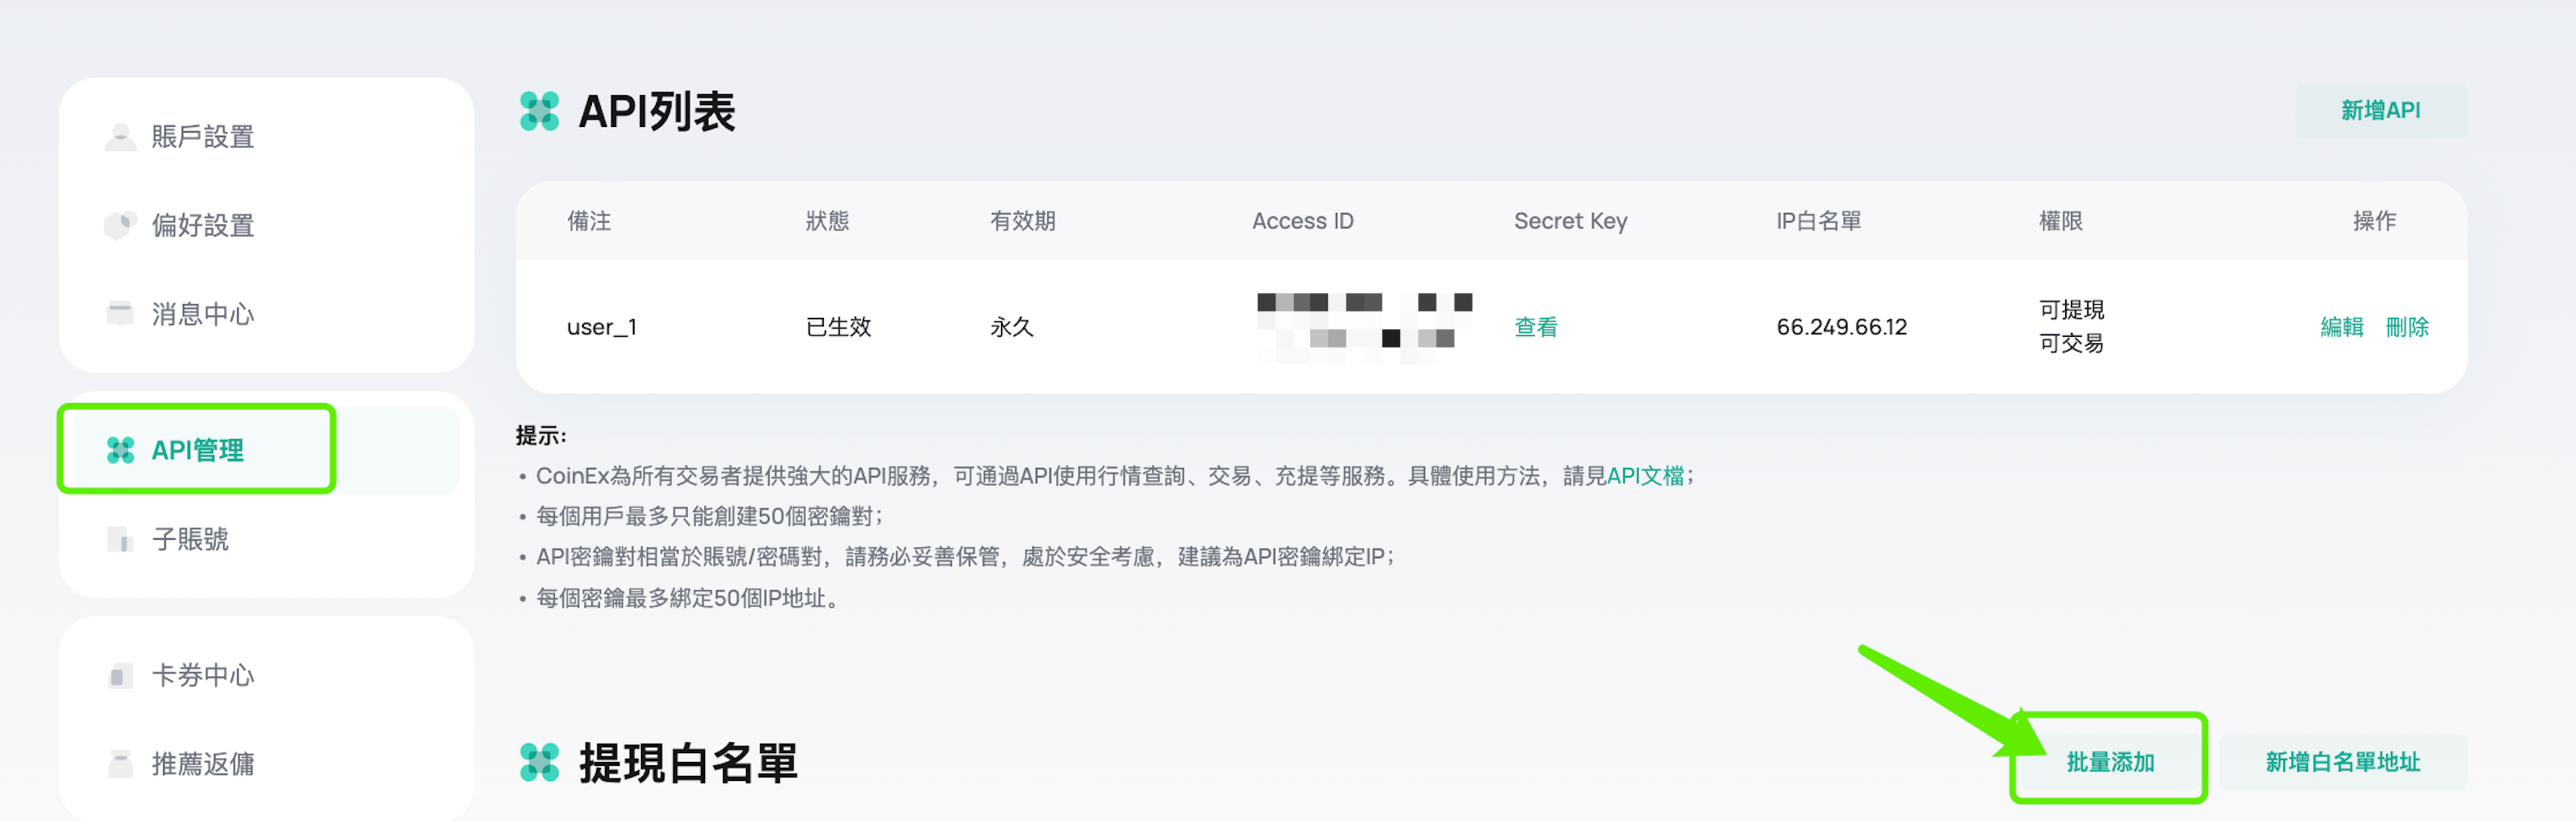Click the clover icon beside API列表 heading
This screenshot has width=2576, height=821.
[539, 111]
